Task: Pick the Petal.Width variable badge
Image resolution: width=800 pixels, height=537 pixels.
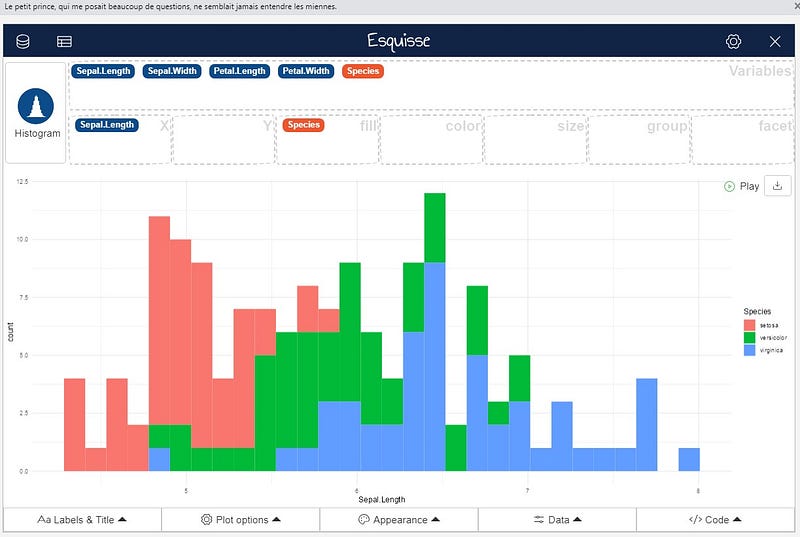Action: [306, 71]
